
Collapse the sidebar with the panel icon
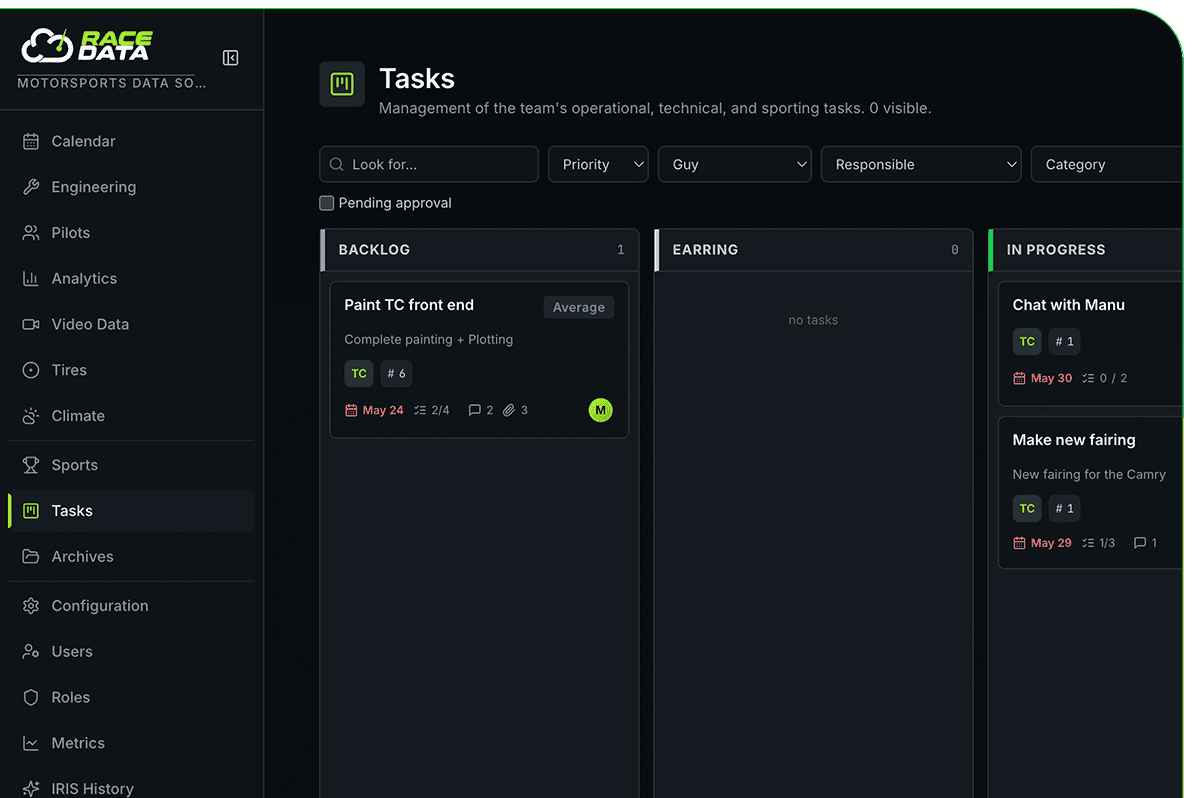230,58
